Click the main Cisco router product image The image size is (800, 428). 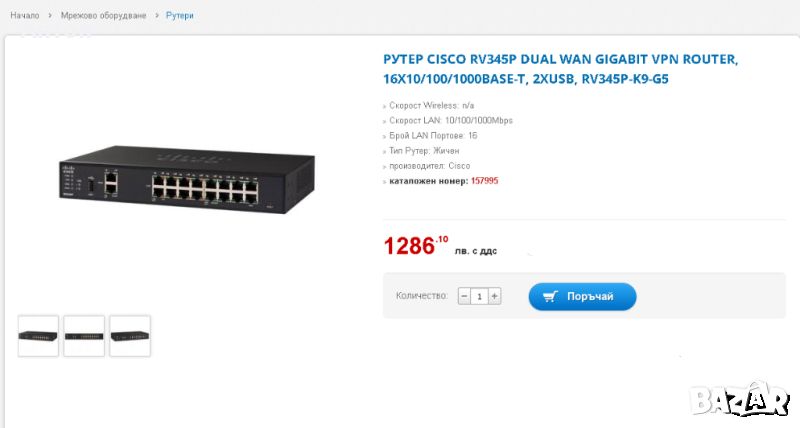[x=187, y=180]
